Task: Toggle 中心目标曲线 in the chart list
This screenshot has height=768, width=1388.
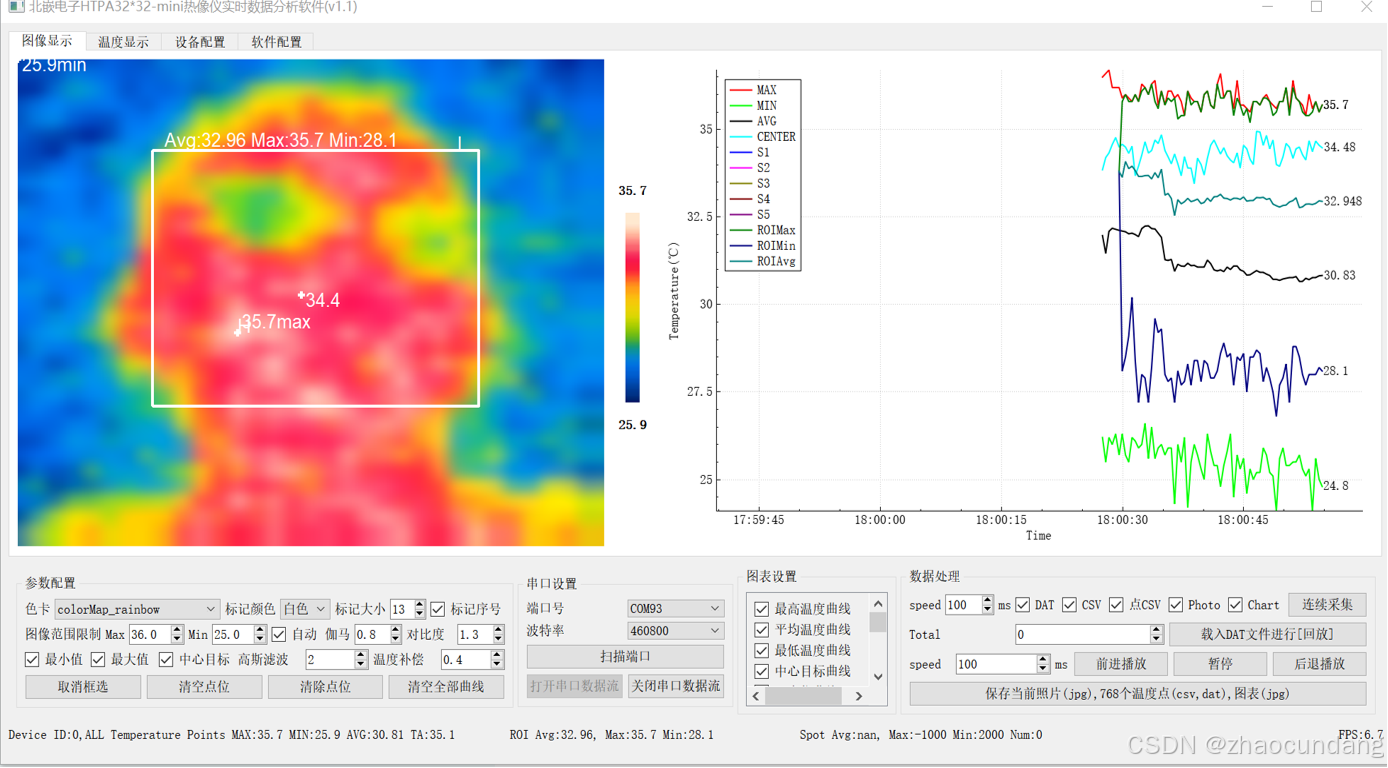Action: [x=761, y=672]
